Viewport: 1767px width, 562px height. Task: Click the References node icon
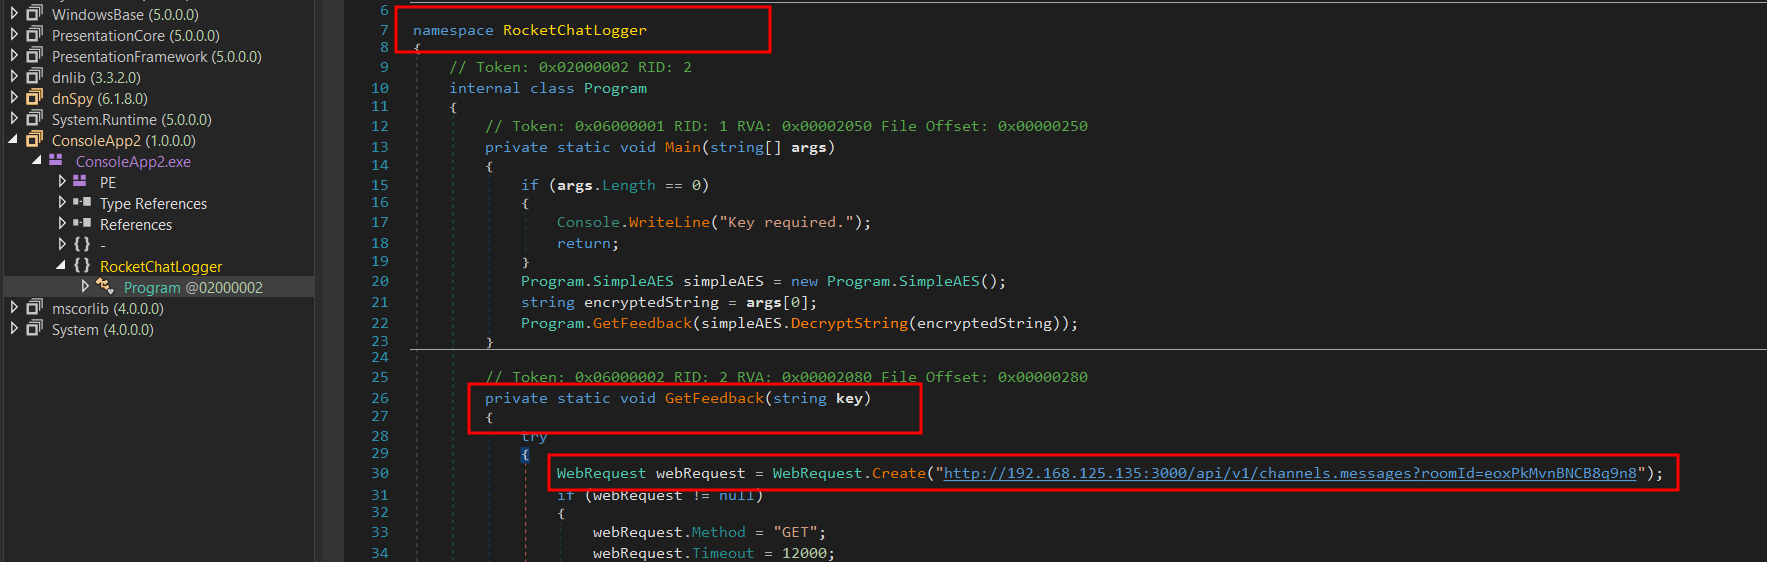[x=82, y=223]
